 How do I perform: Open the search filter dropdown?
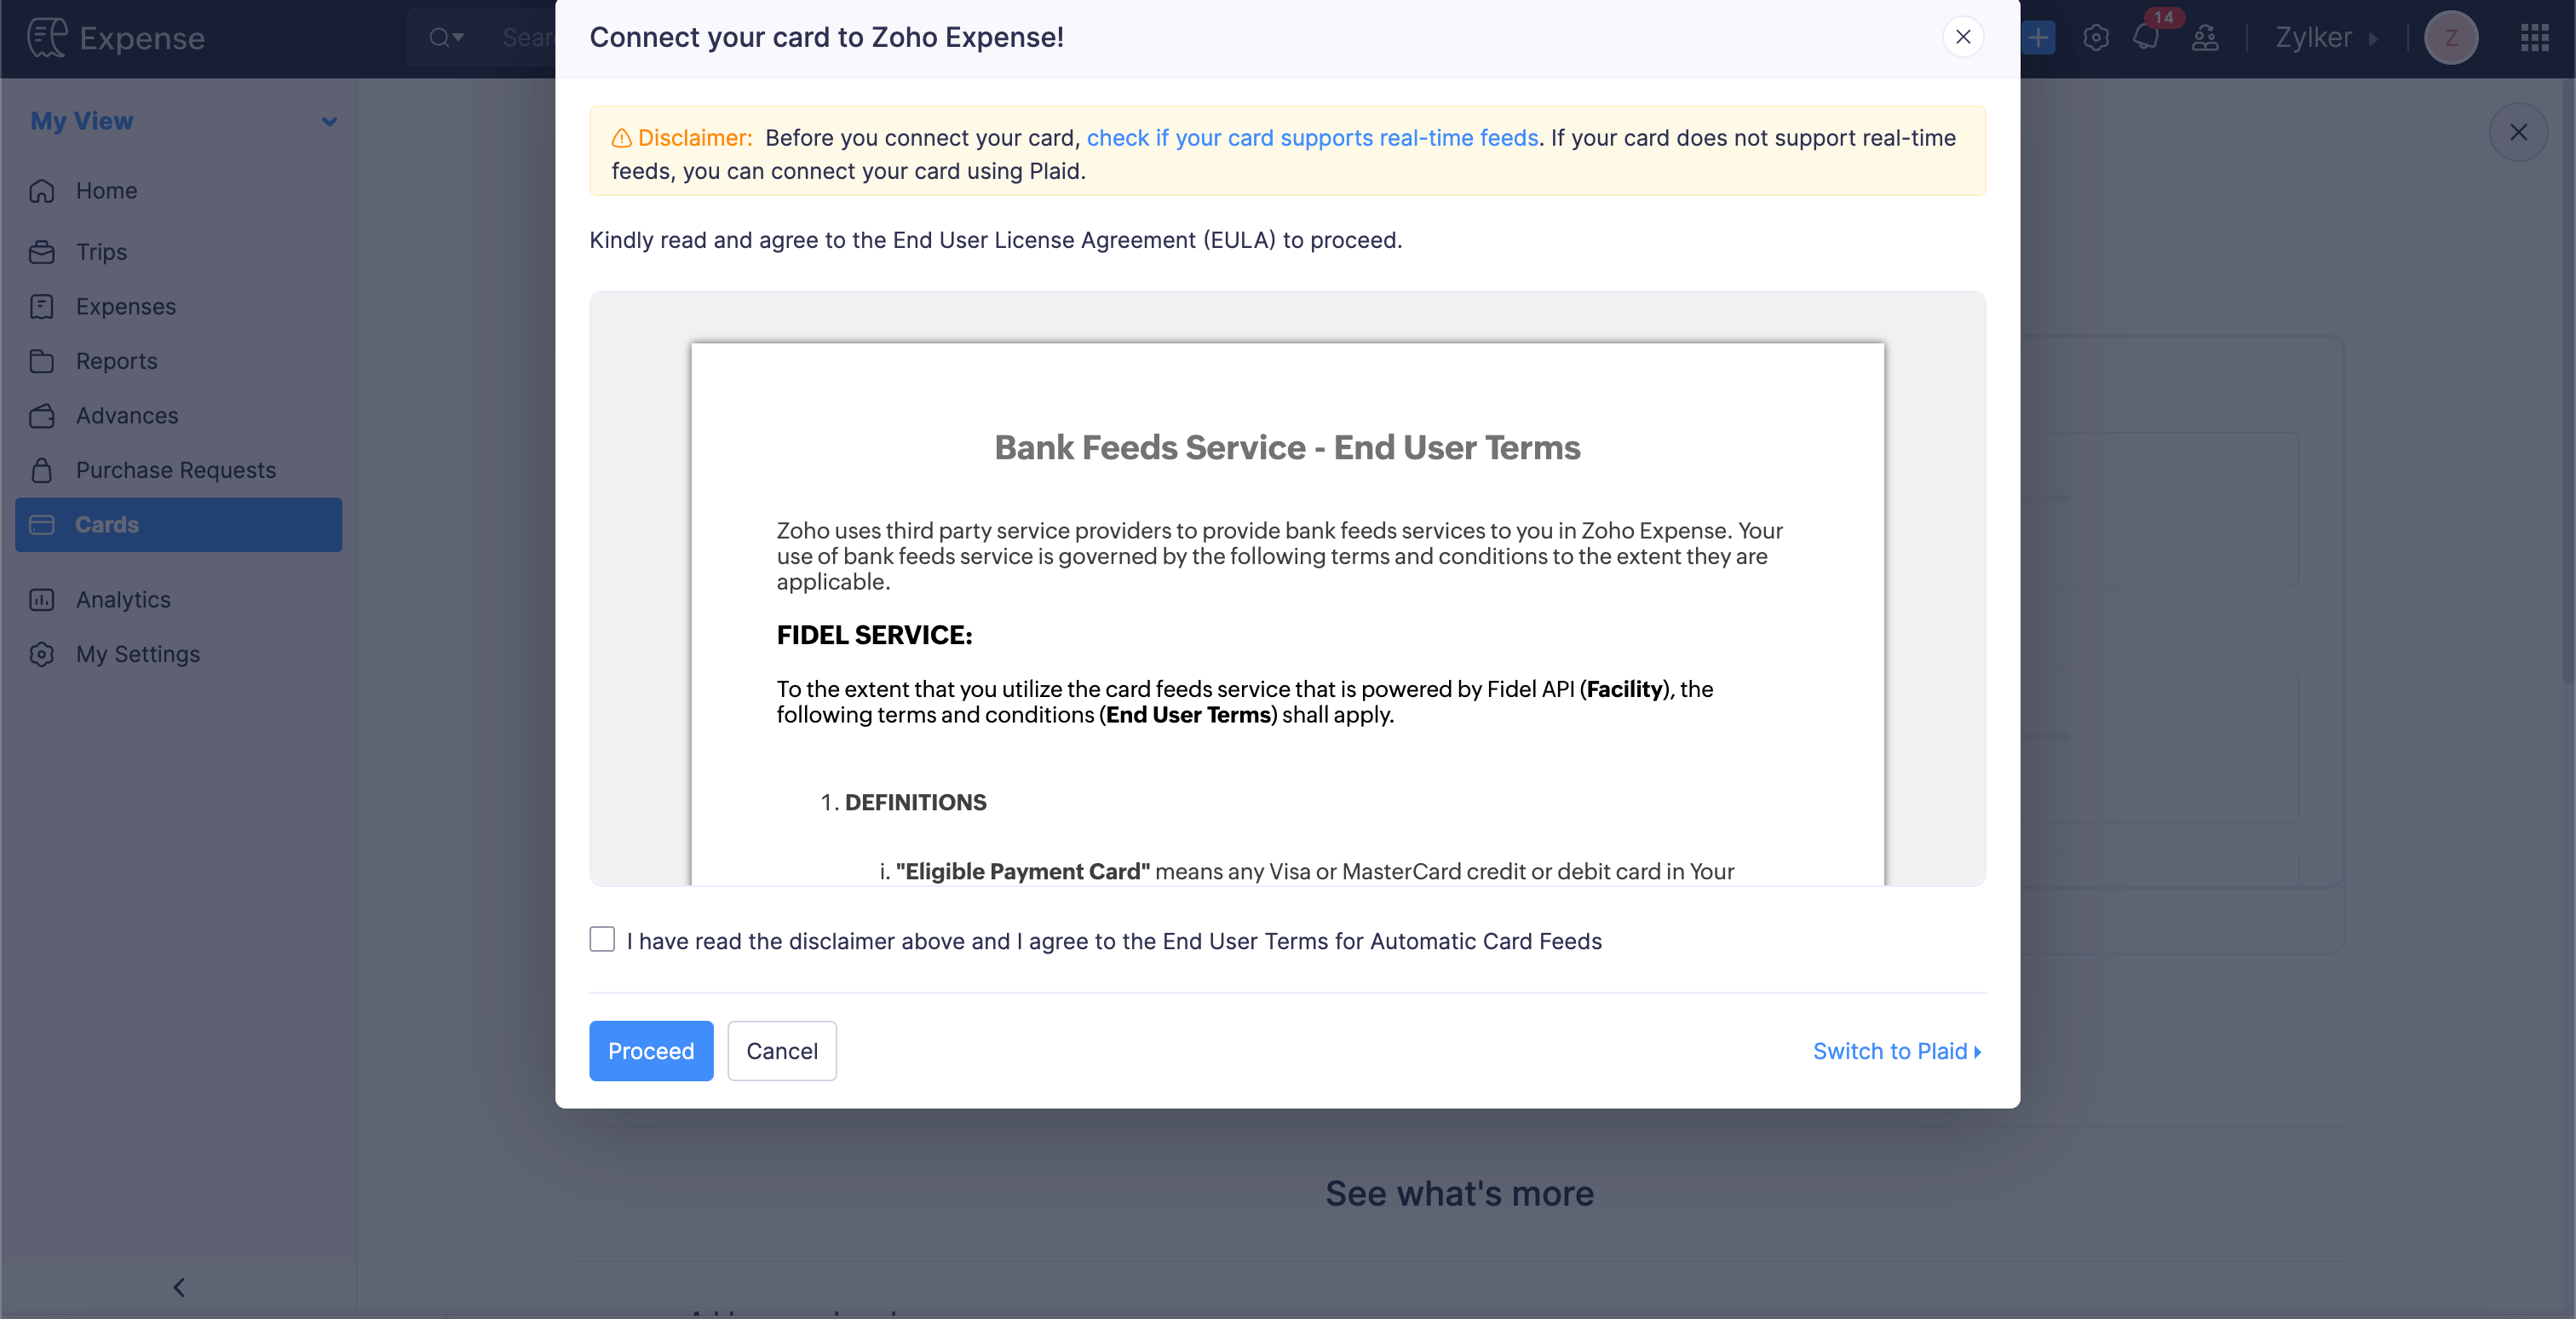click(447, 37)
